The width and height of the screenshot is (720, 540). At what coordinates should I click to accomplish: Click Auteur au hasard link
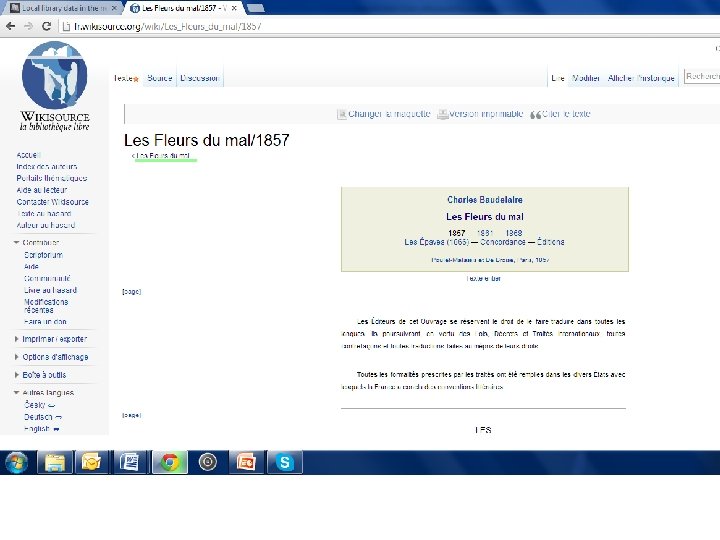click(46, 225)
